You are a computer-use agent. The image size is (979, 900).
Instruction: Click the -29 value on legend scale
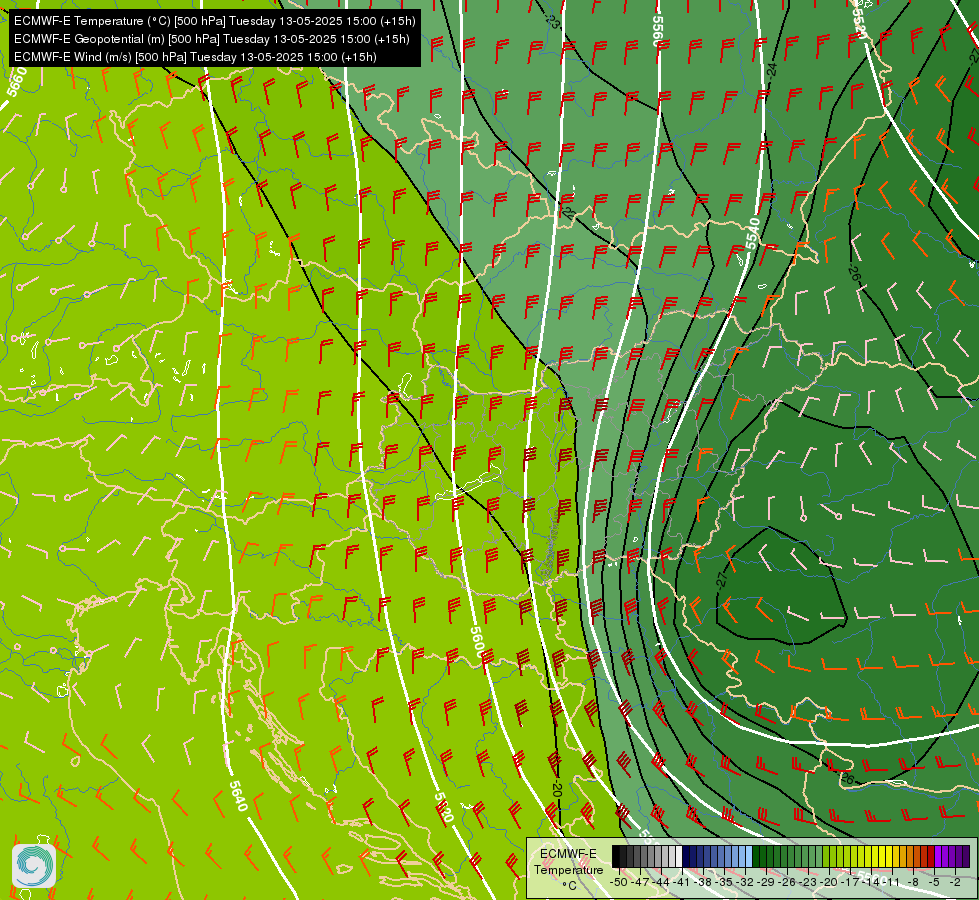click(766, 882)
